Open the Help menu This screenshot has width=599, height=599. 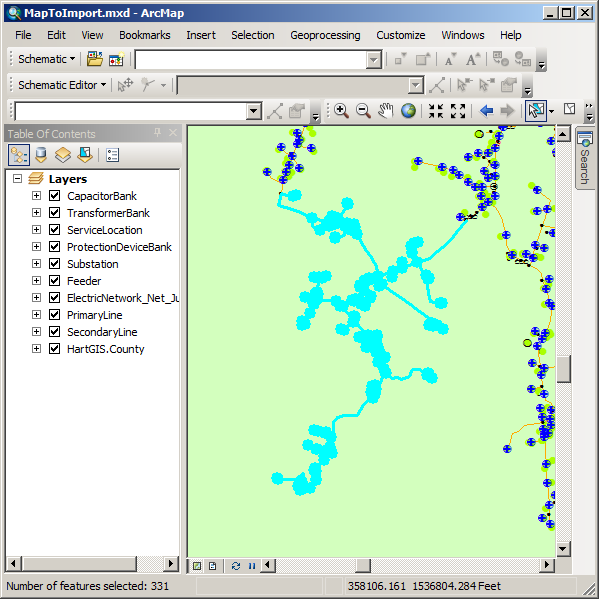[510, 35]
